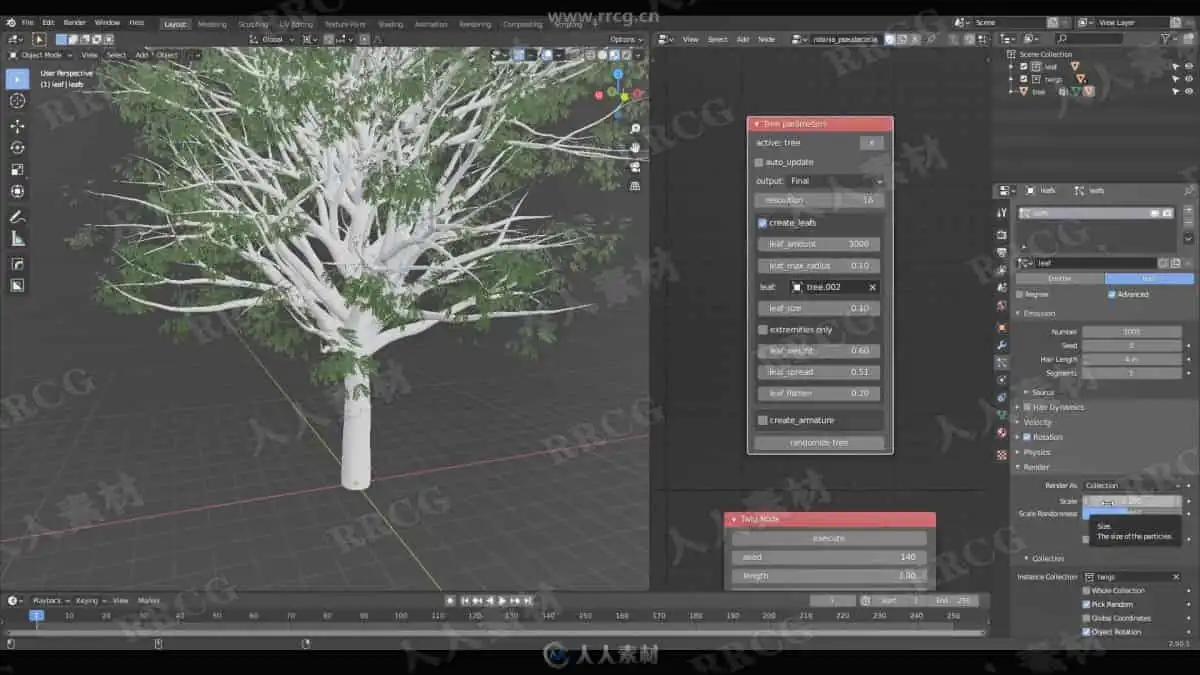
Task: Open the Render menu in top bar
Action: point(75,22)
